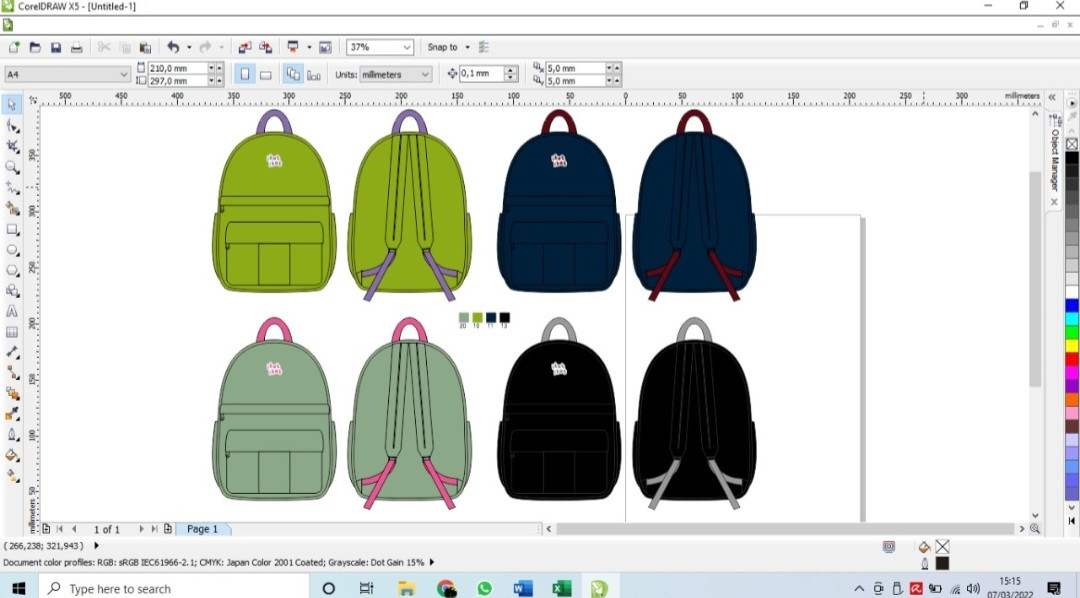This screenshot has height=598, width=1080.
Task: Open the Fill bucket tool
Action: coord(12,455)
